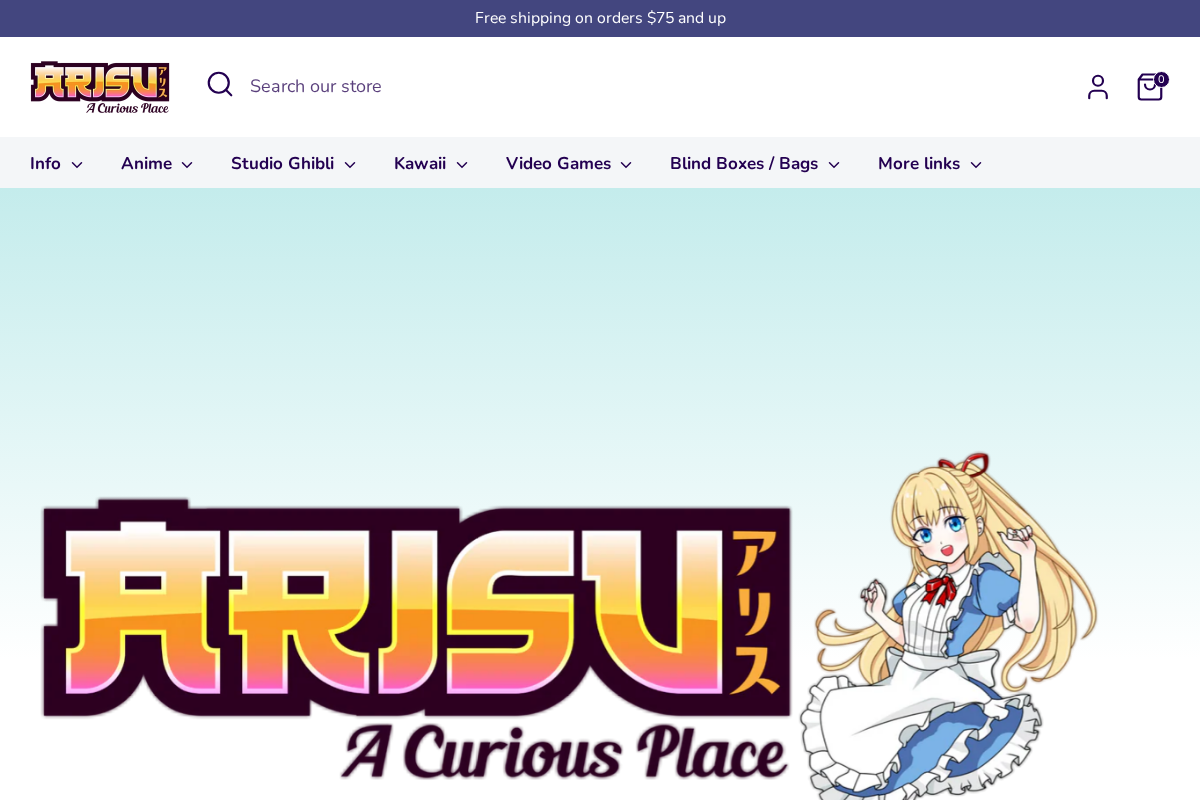
Task: Open the shopping cart bag icon
Action: (x=1149, y=88)
